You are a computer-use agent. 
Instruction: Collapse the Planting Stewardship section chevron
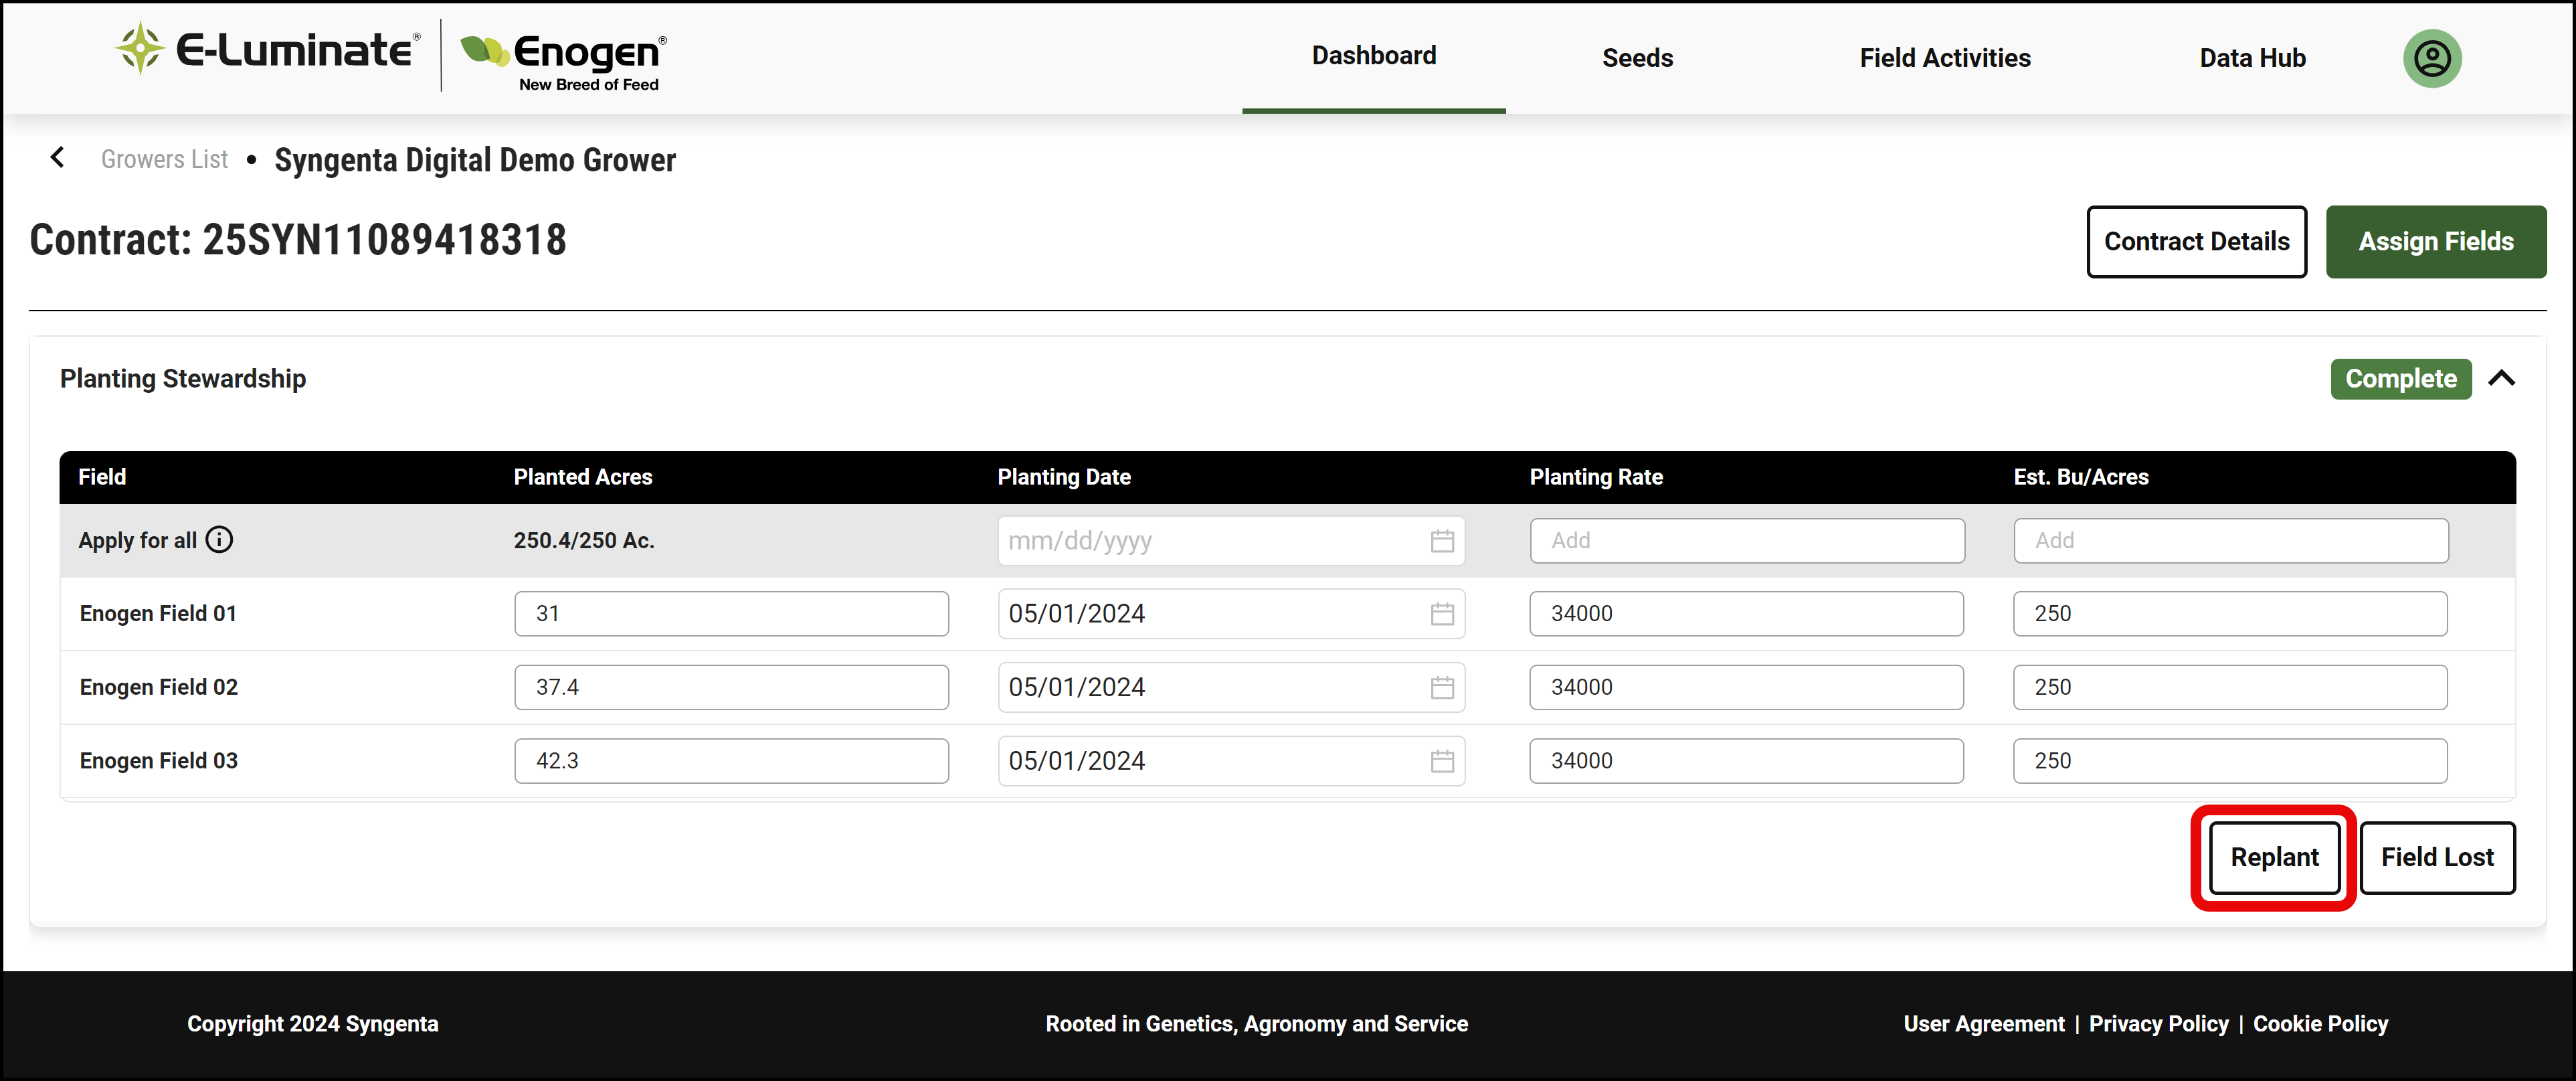(2501, 378)
